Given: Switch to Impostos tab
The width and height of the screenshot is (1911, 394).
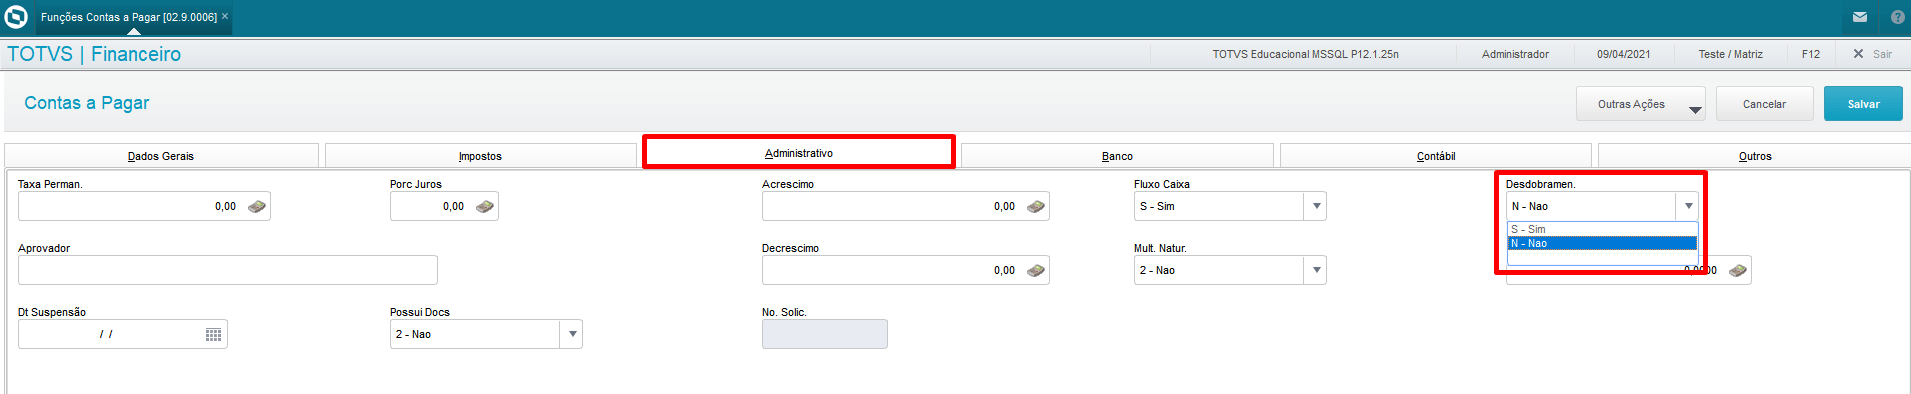Looking at the screenshot, I should click(x=480, y=156).
